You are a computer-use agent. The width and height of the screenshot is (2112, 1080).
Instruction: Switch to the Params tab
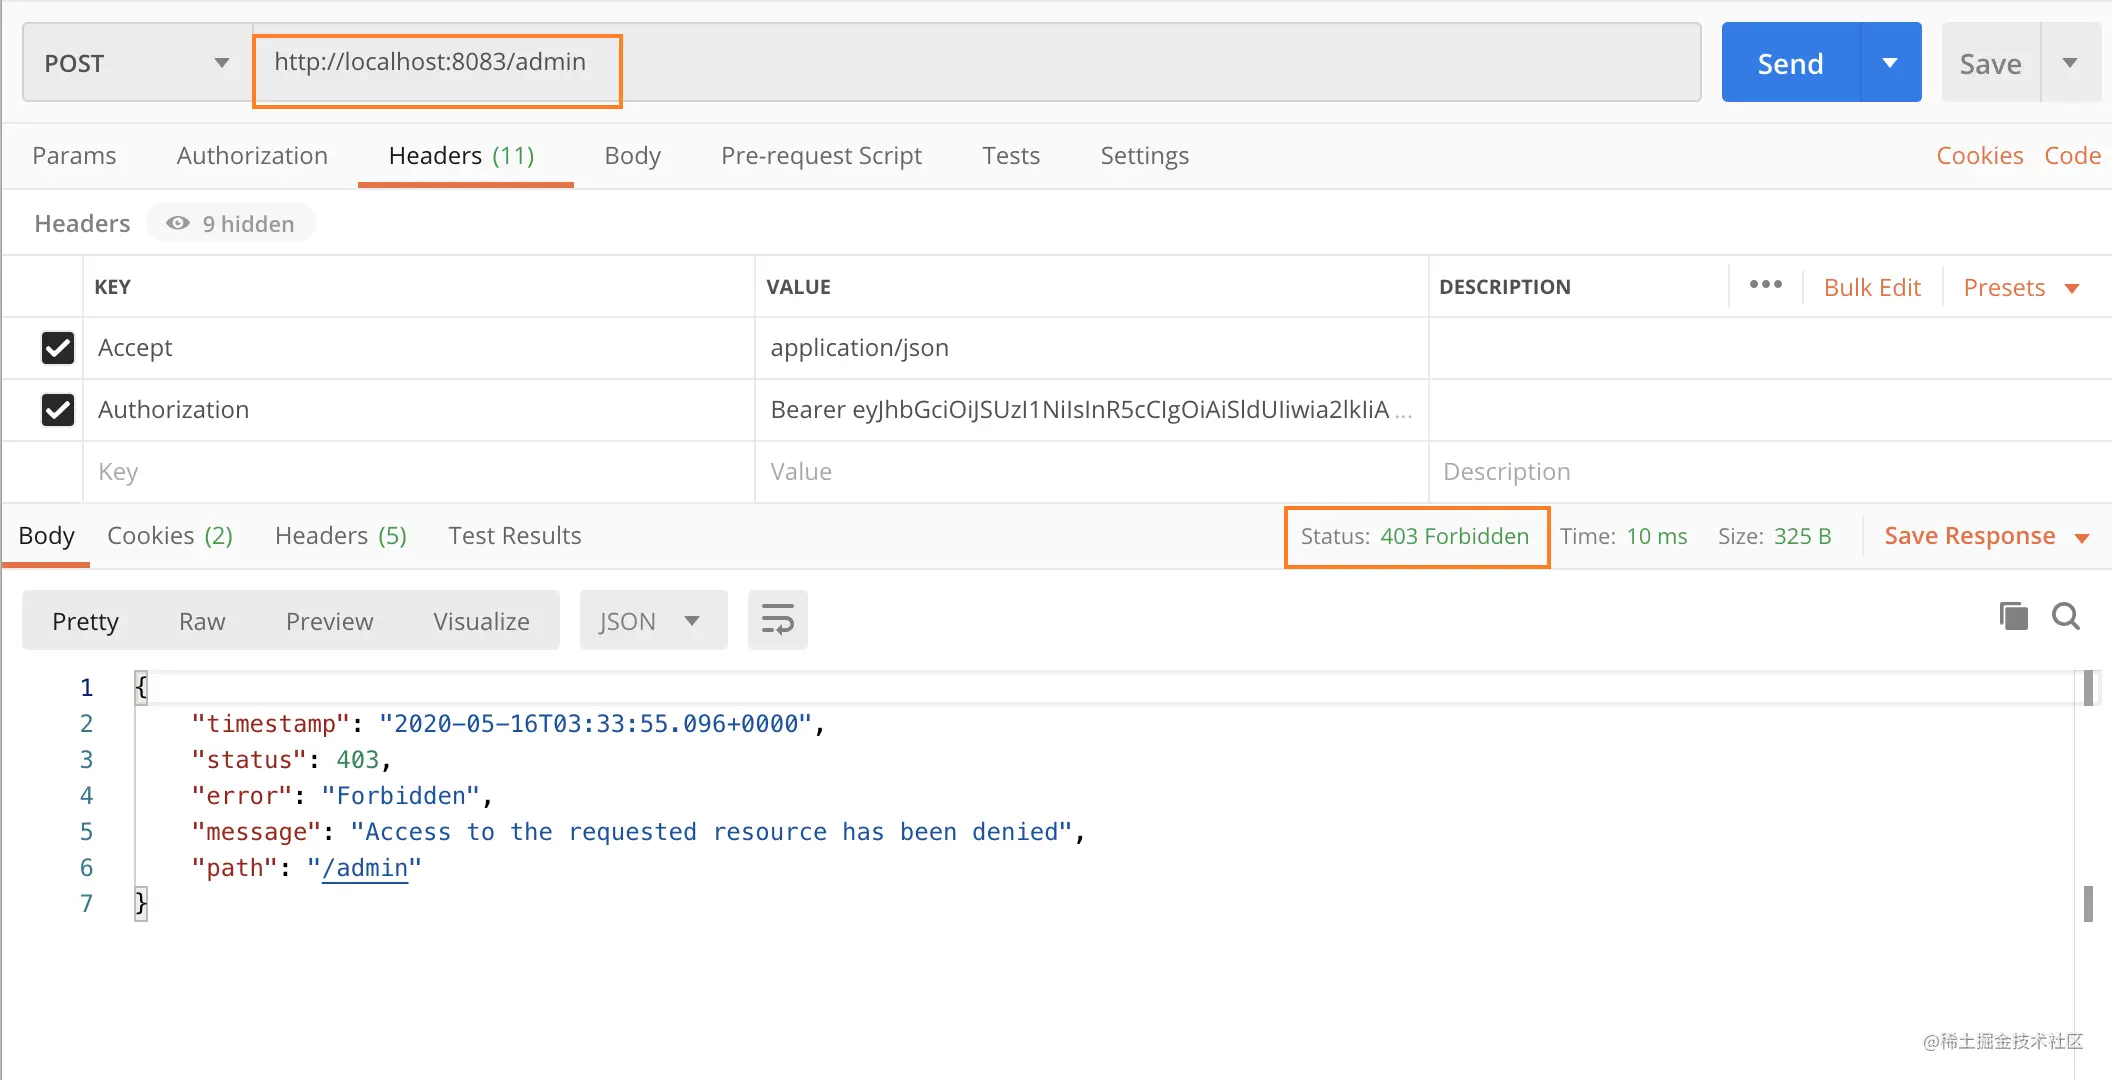tap(73, 156)
